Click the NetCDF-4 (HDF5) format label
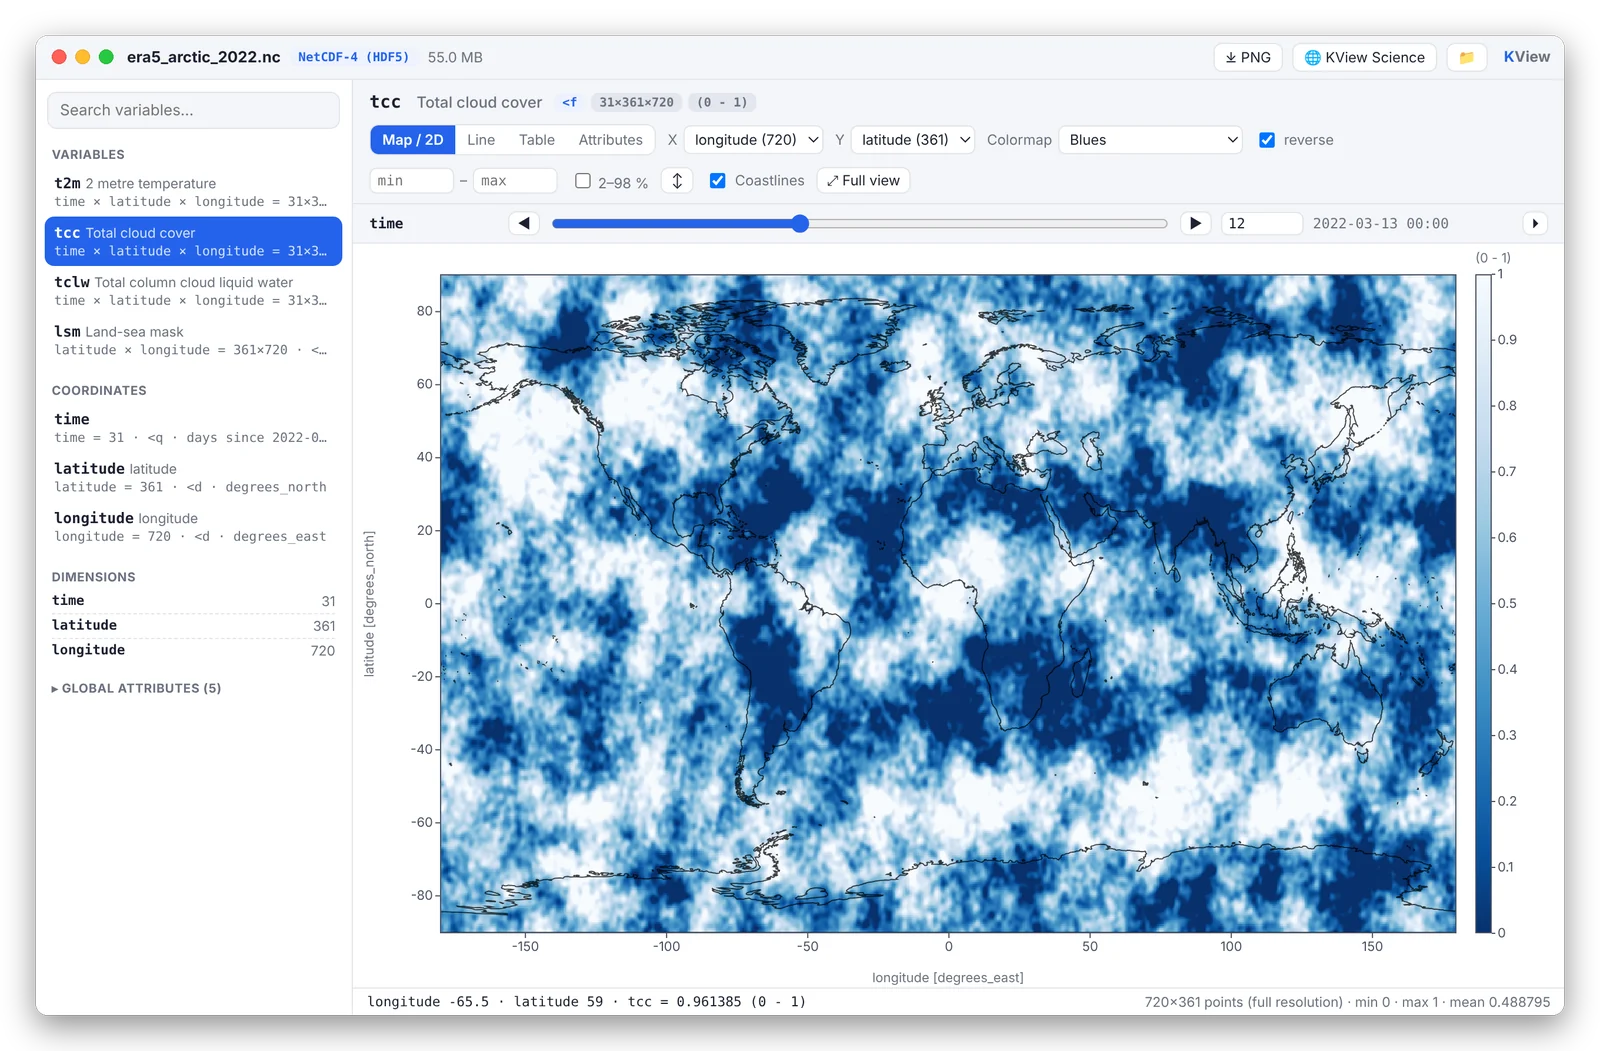 (353, 57)
